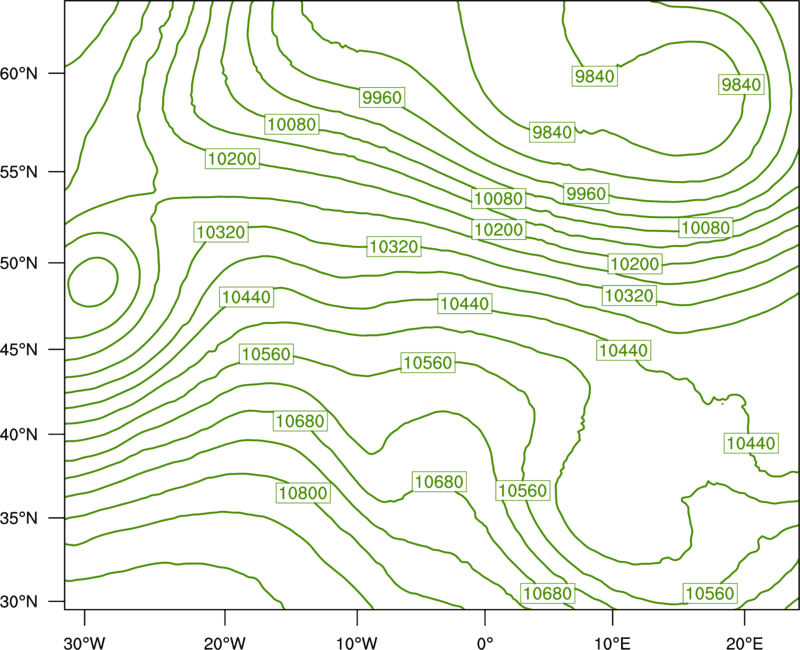Viewport: 800px width, 650px height.
Task: Click the 10560 label adjacent to a 10680 label
Action: tap(522, 490)
